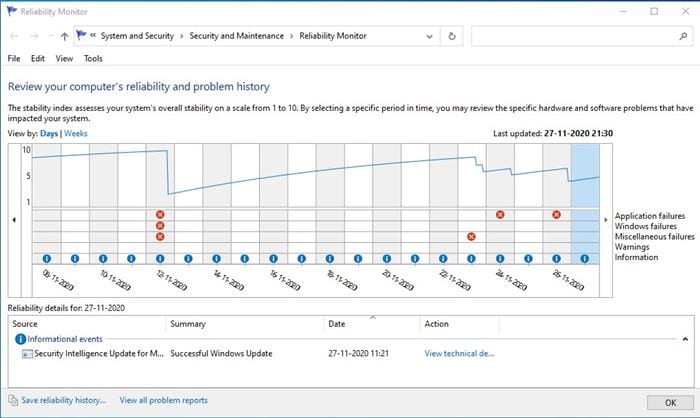Switch chart view to Days
This screenshot has height=418, width=700.
pyautogui.click(x=49, y=134)
